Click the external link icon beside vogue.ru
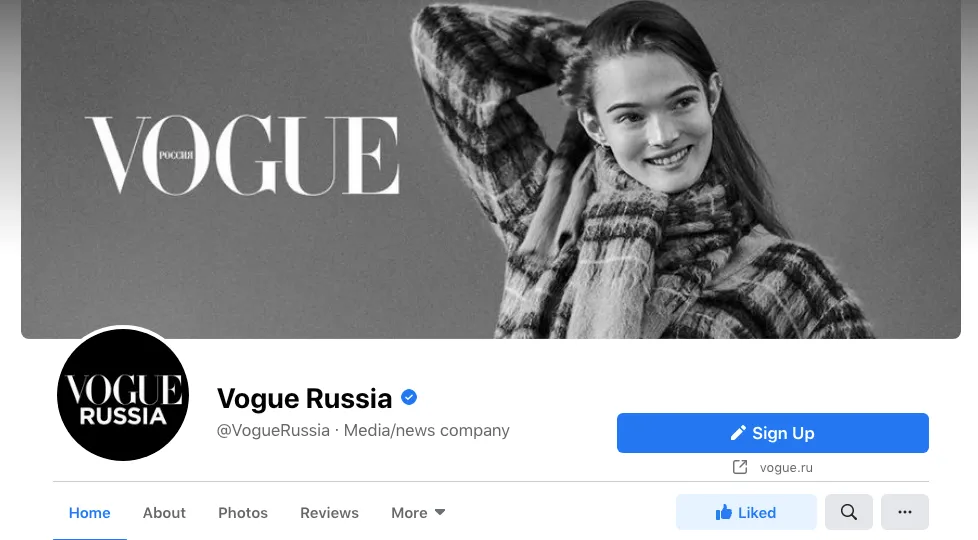The height and width of the screenshot is (540, 978). [x=740, y=467]
